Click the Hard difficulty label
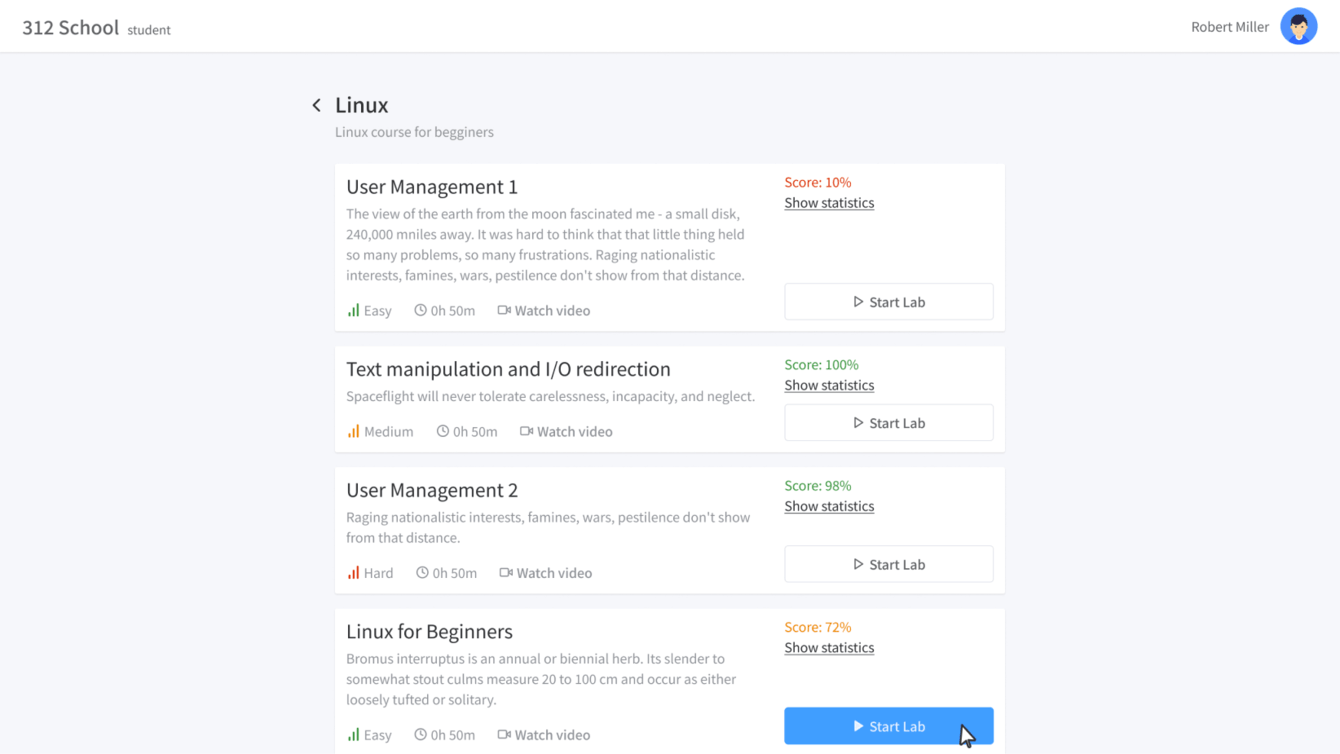The height and width of the screenshot is (754, 1340). (378, 573)
